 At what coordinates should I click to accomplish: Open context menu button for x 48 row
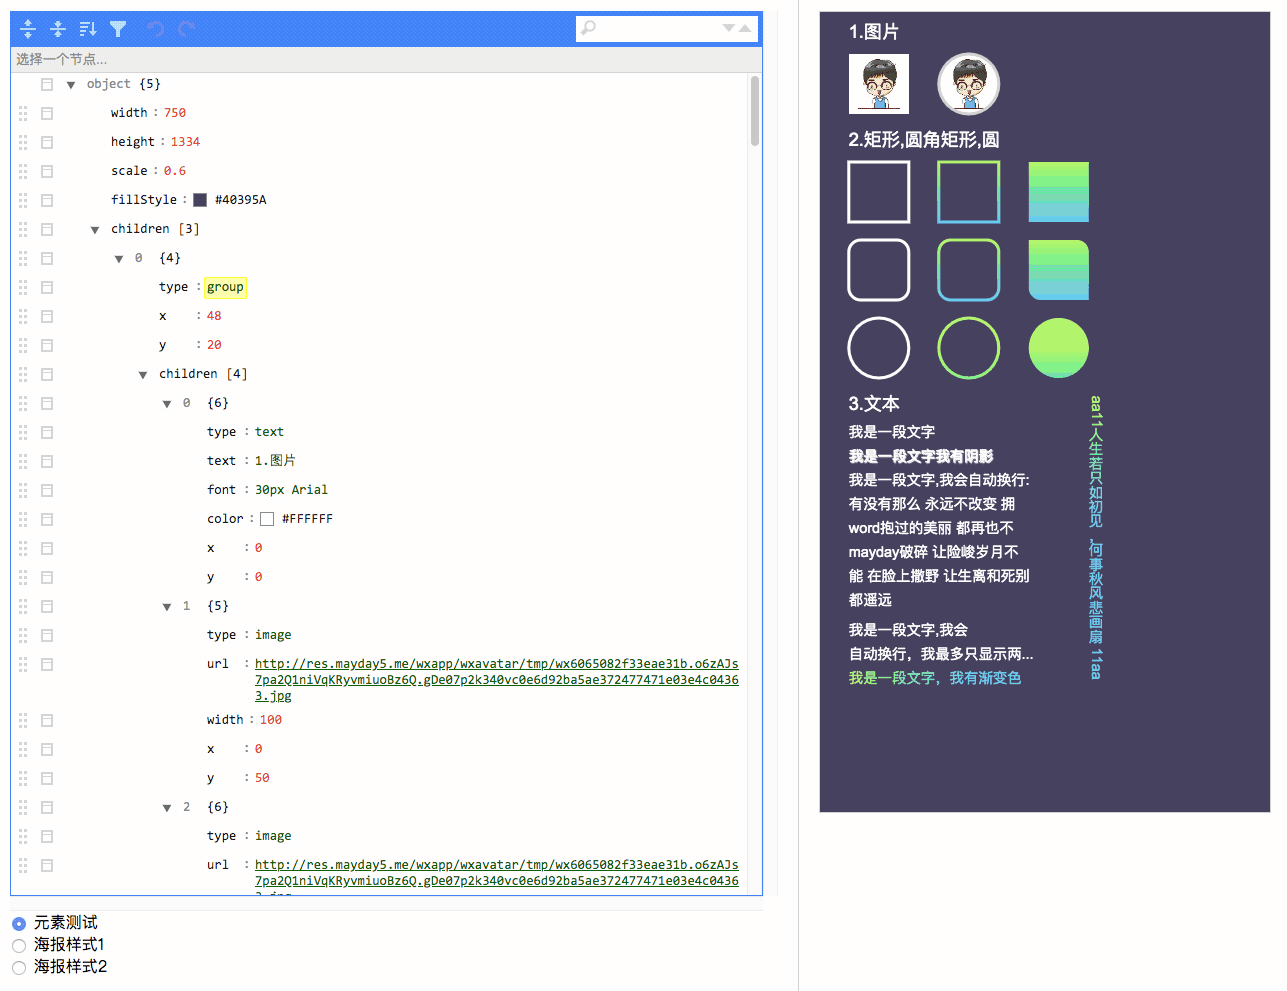click(47, 316)
